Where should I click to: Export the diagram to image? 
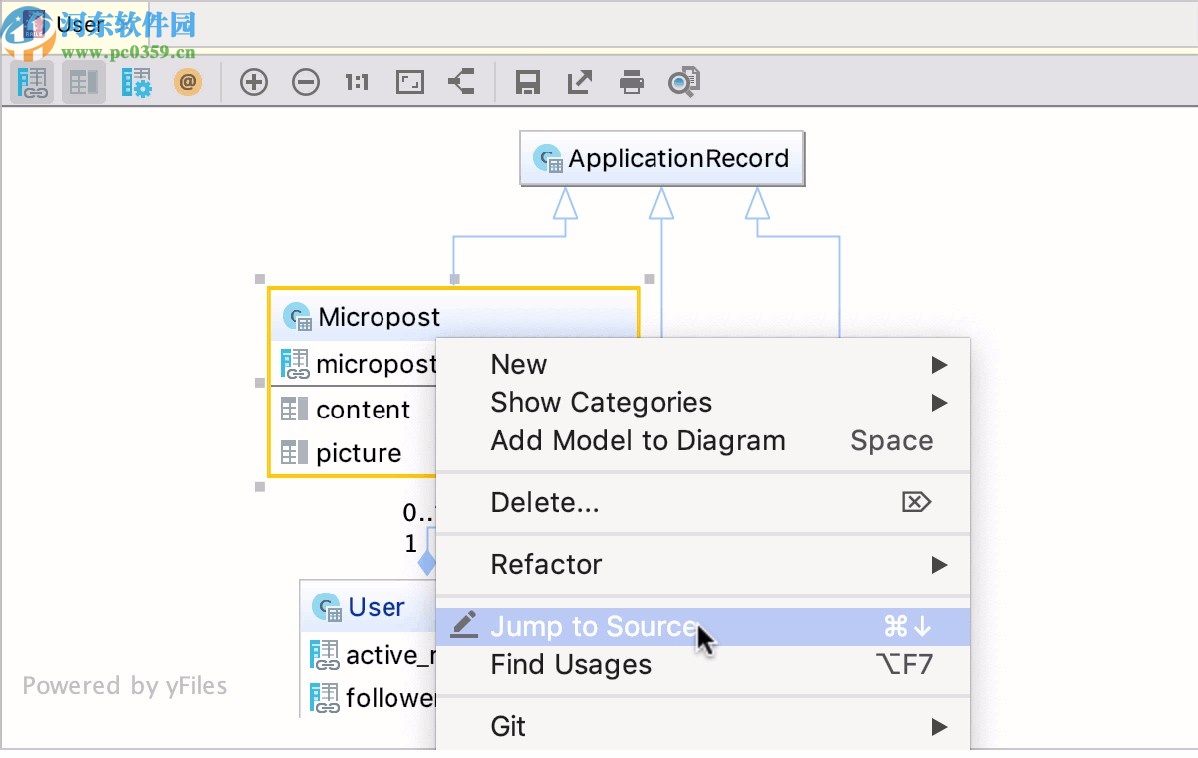point(580,82)
